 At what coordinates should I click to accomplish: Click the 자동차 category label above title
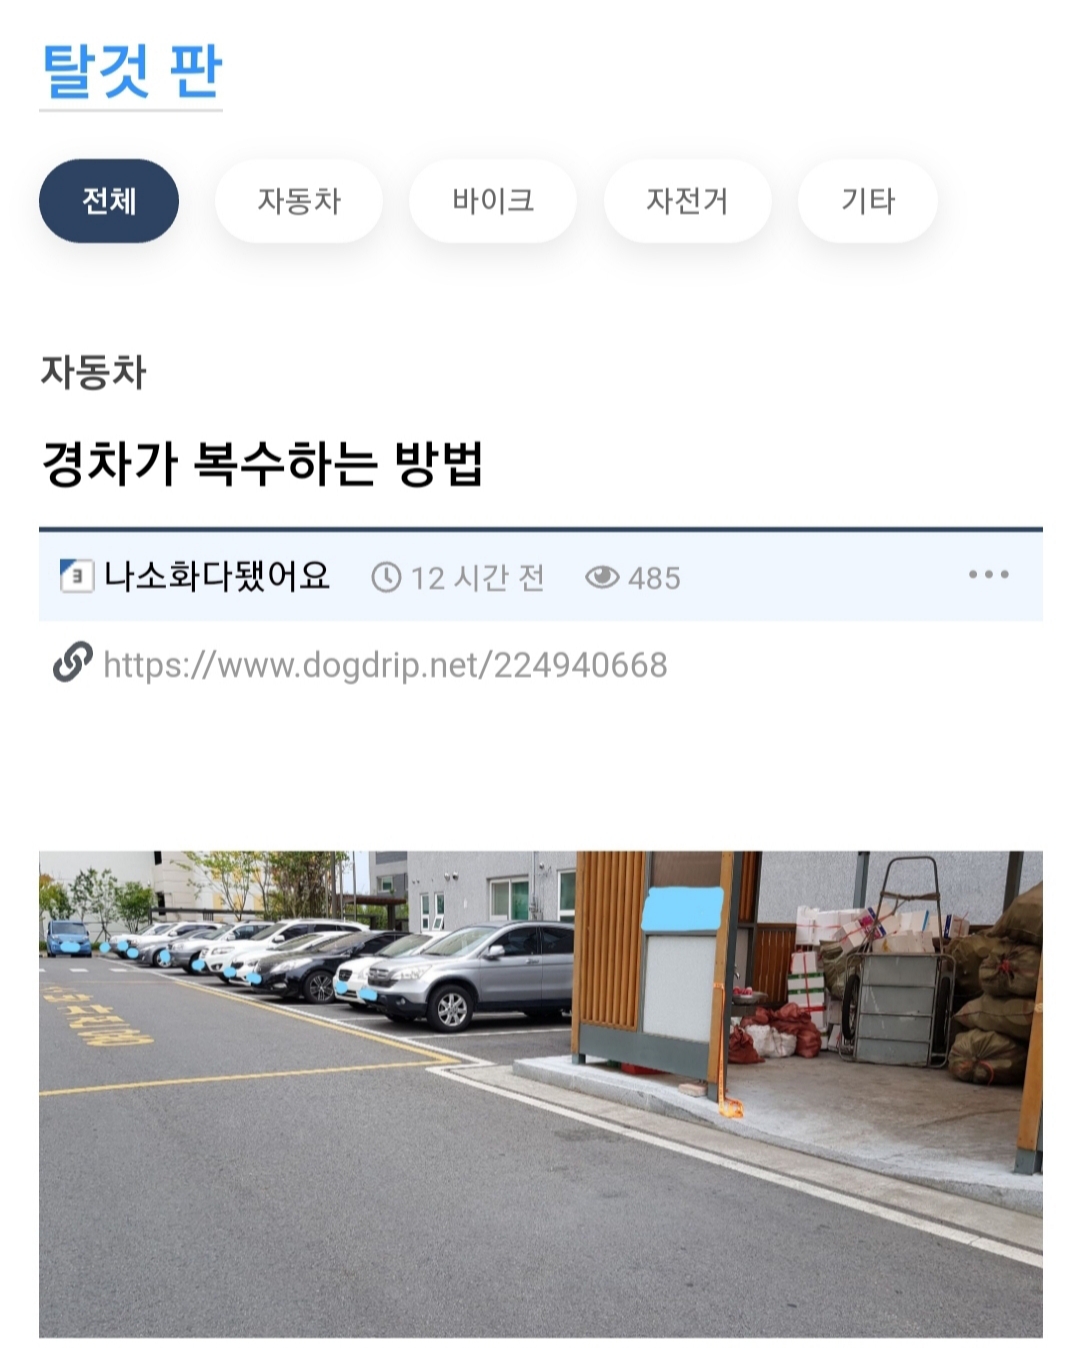tap(93, 372)
